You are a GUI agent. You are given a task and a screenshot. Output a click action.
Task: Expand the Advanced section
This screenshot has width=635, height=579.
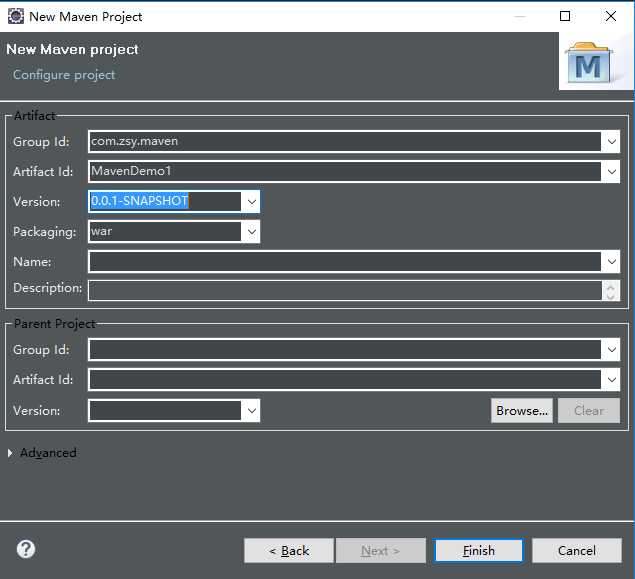point(11,453)
